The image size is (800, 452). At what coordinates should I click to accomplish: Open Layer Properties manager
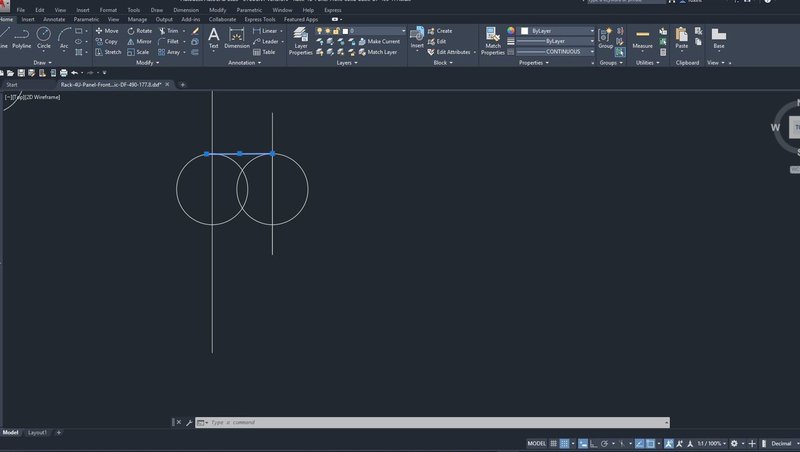[301, 41]
